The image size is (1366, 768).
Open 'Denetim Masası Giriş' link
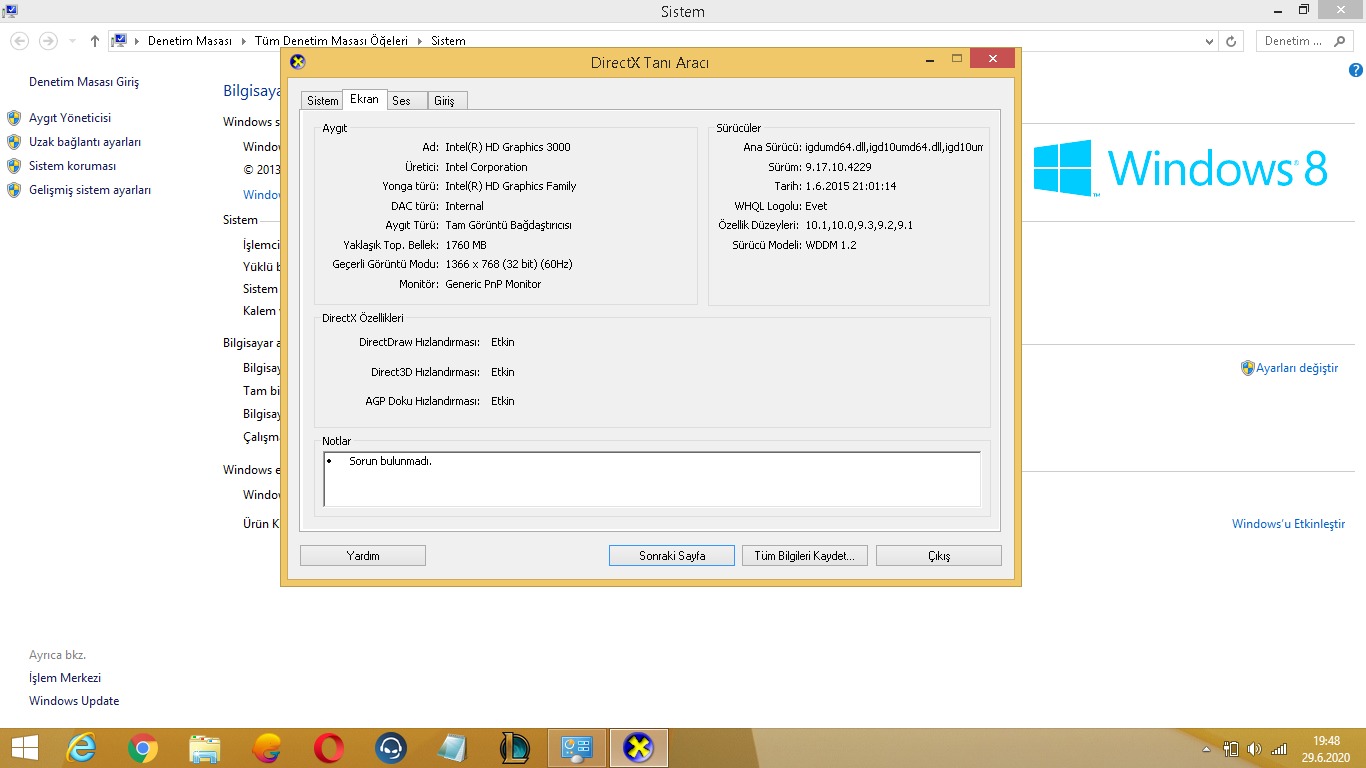coord(84,82)
